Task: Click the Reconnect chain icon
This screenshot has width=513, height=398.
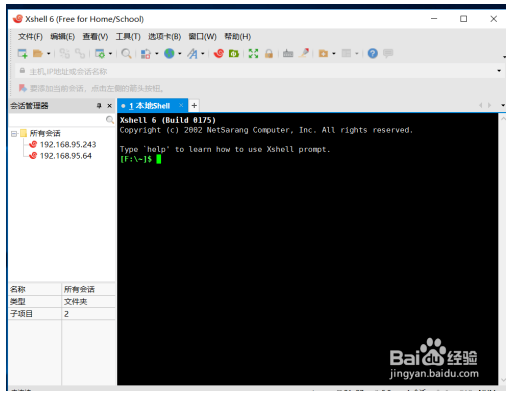Action: click(80, 53)
